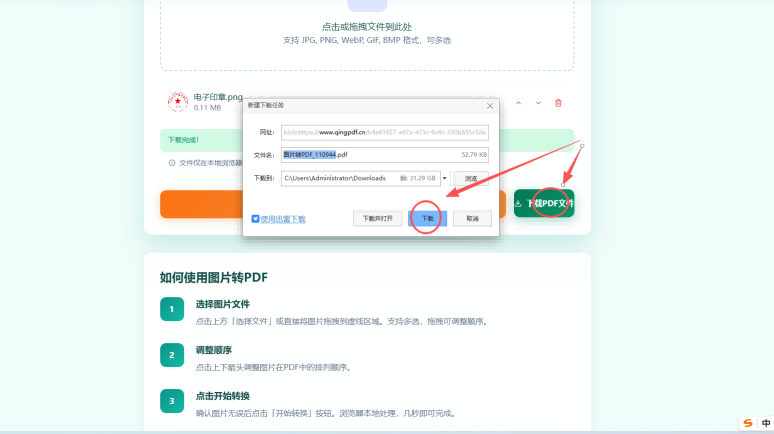Click the red trash delete icon
The image size is (774, 434).
558,103
